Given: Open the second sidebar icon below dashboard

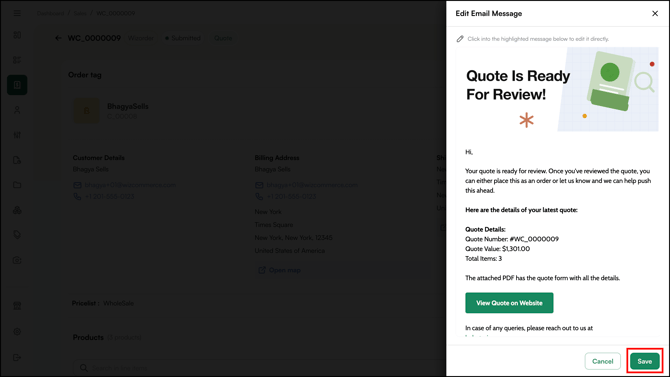Looking at the screenshot, I should (17, 60).
